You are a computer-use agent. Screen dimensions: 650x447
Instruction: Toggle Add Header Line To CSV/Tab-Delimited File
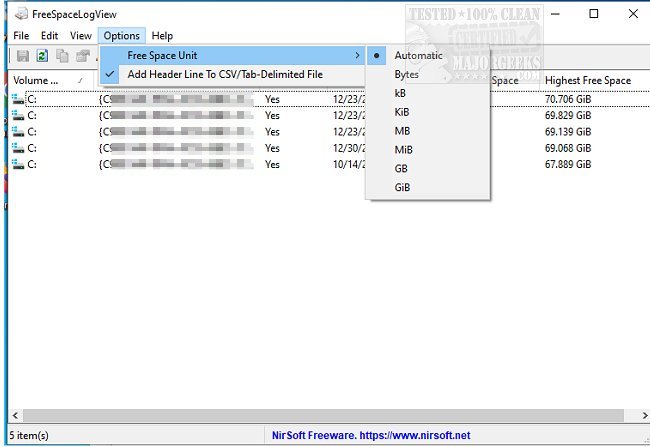(x=232, y=74)
